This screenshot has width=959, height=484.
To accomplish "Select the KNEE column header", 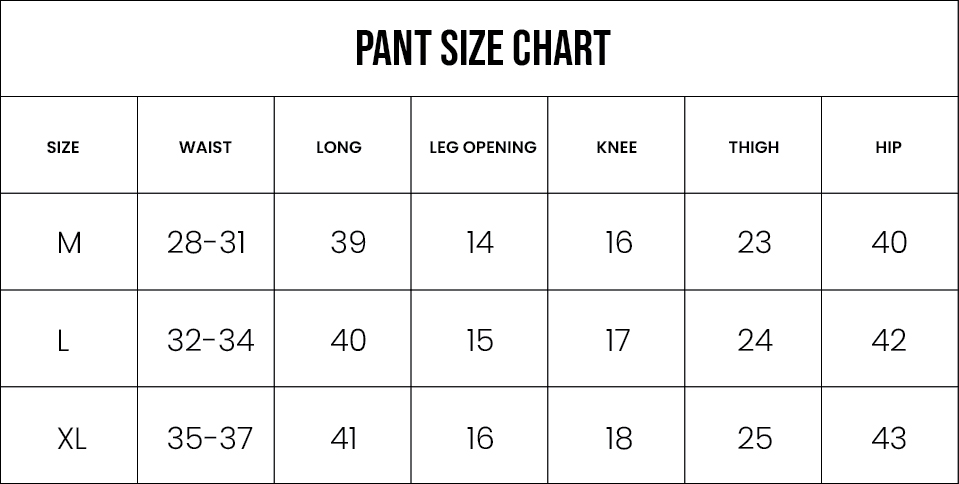I will point(617,147).
